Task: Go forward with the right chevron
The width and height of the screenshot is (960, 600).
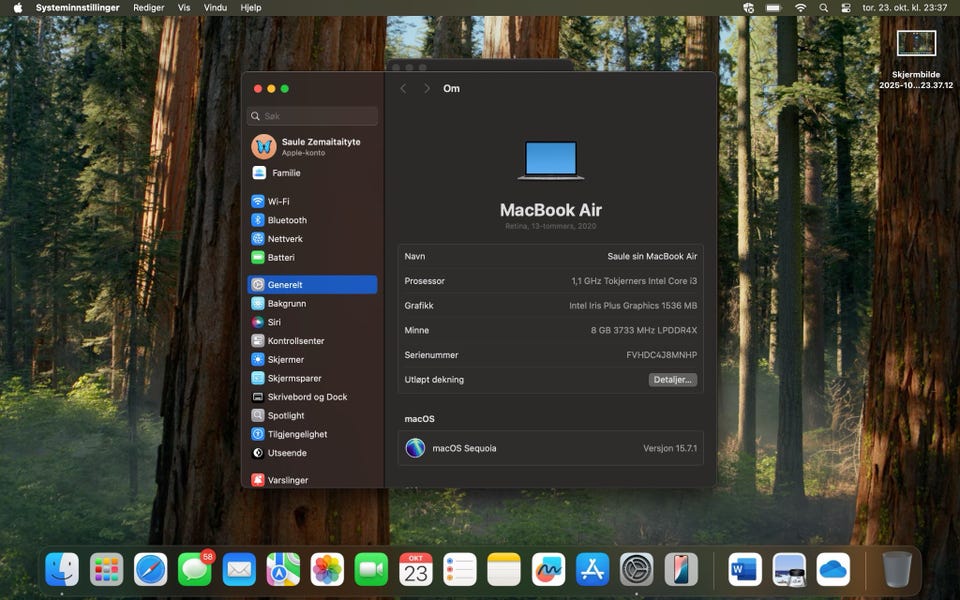Action: pos(427,89)
